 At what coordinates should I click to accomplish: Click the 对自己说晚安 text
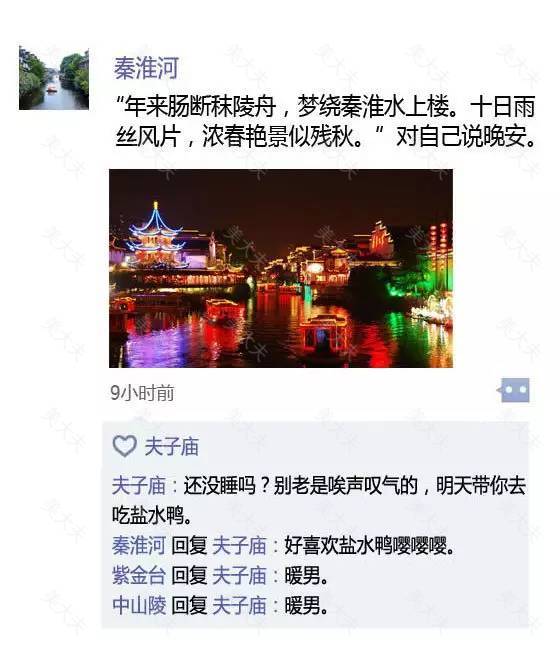[x=466, y=136]
